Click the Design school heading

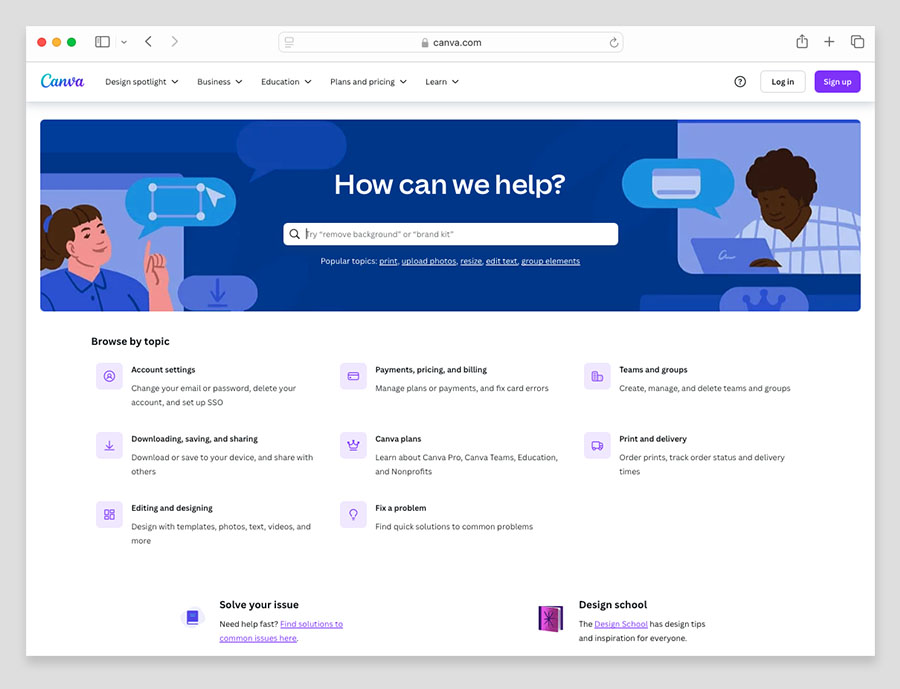[x=612, y=605]
